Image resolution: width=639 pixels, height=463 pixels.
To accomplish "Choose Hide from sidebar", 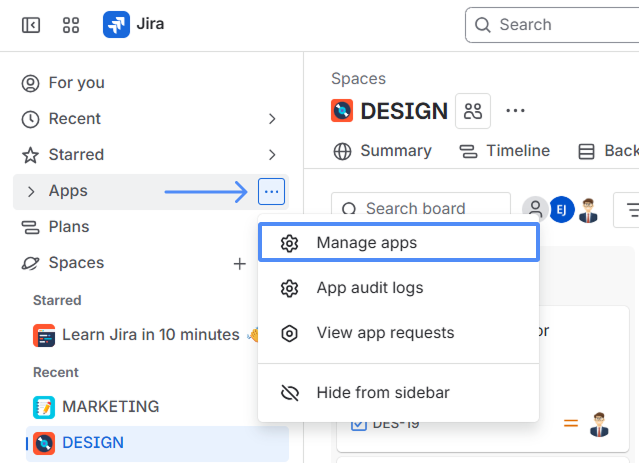I will (x=399, y=393).
